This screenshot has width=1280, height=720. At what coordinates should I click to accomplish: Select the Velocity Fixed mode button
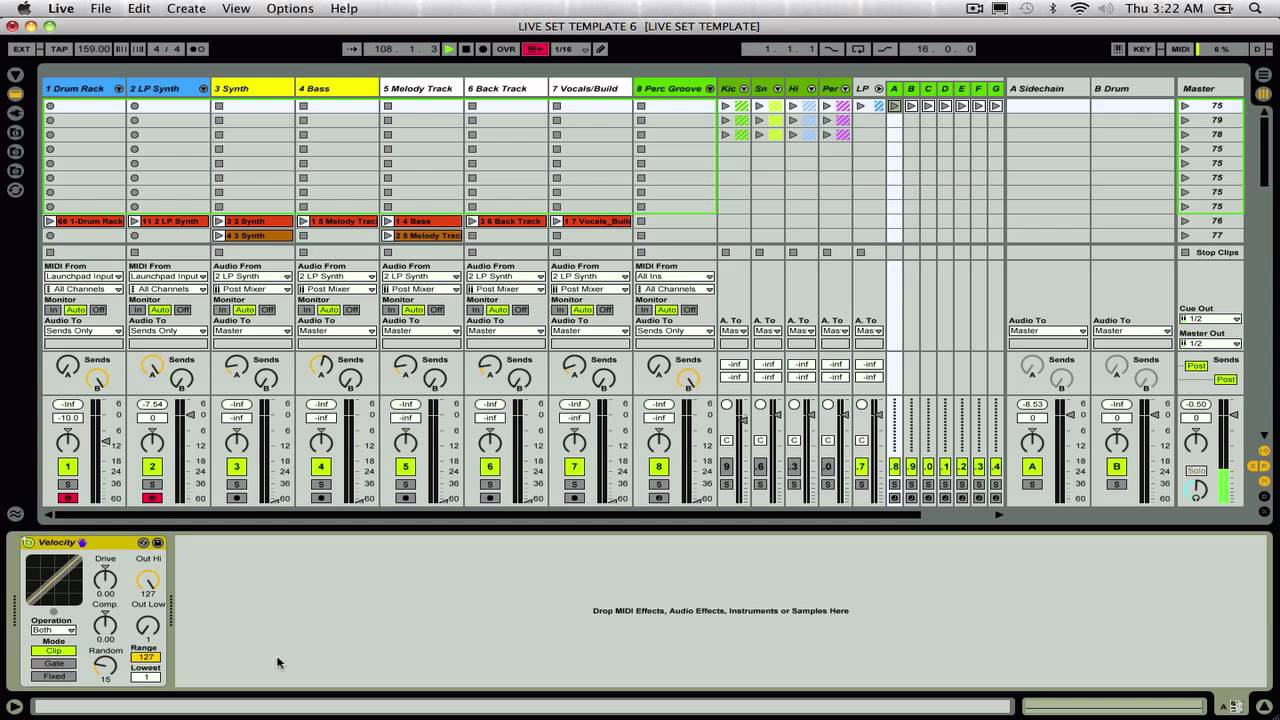[x=53, y=676]
